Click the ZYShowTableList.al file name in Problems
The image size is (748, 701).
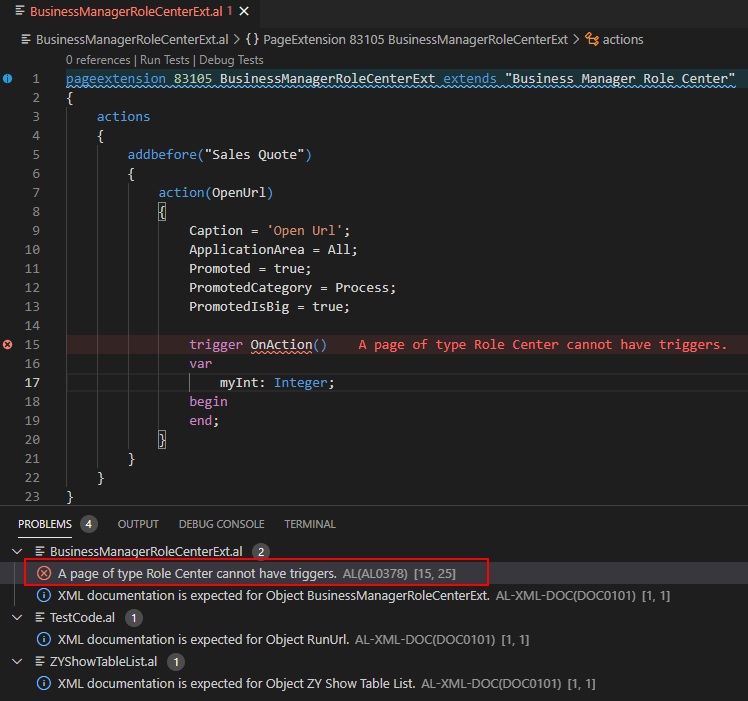click(x=103, y=661)
